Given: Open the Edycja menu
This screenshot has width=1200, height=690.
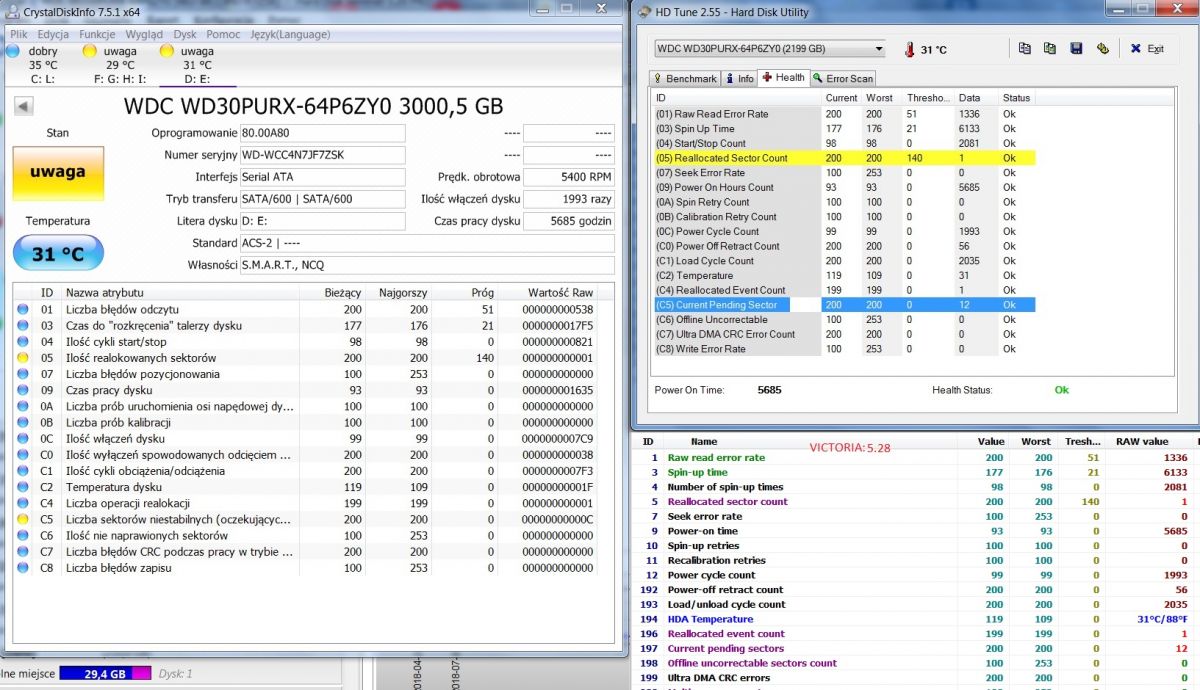Looking at the screenshot, I should pos(52,34).
